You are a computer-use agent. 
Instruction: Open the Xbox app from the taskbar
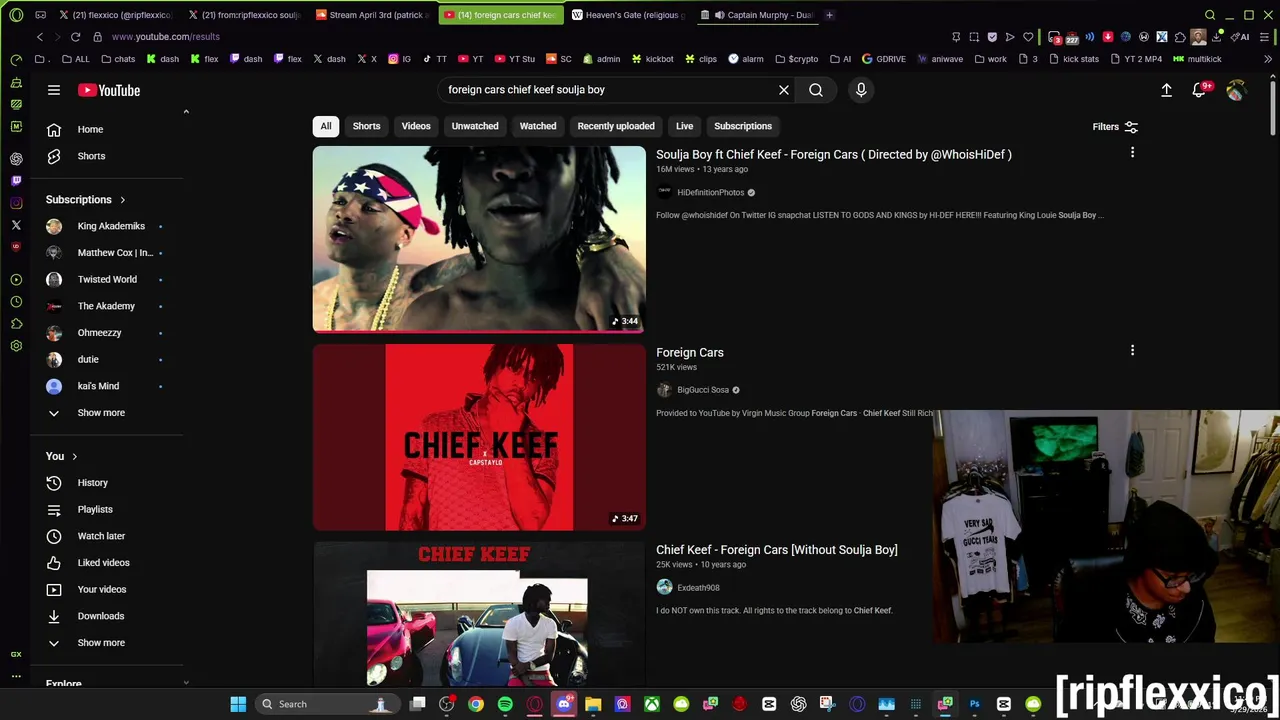[651, 704]
